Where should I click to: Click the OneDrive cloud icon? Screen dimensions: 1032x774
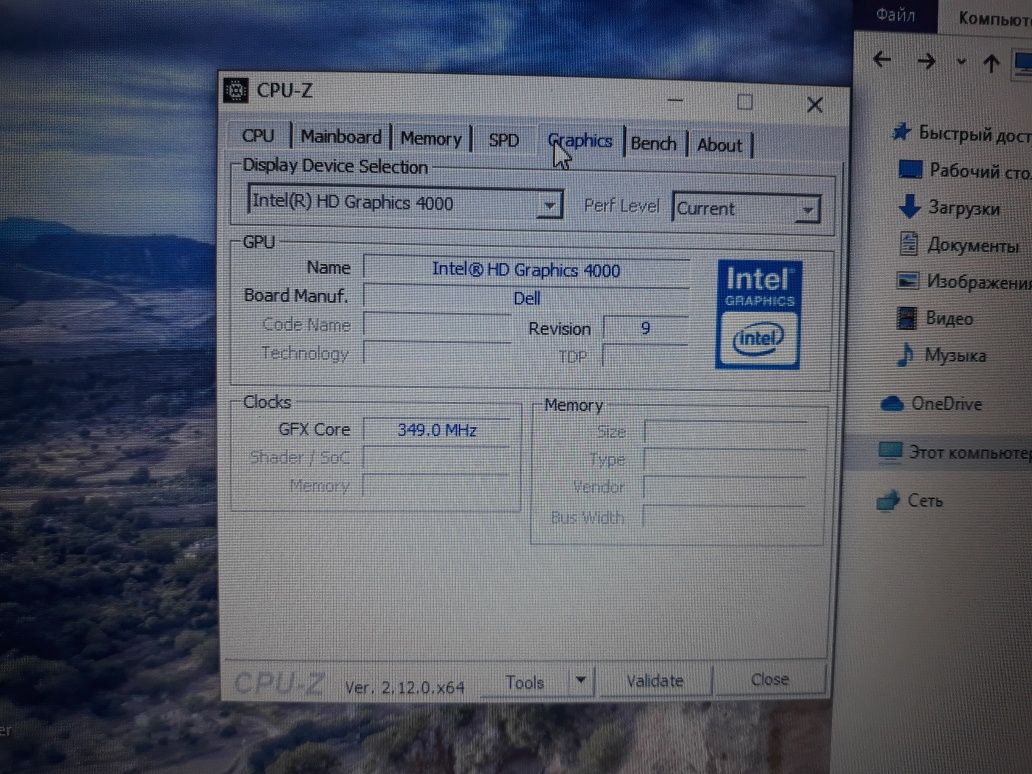pyautogui.click(x=892, y=403)
